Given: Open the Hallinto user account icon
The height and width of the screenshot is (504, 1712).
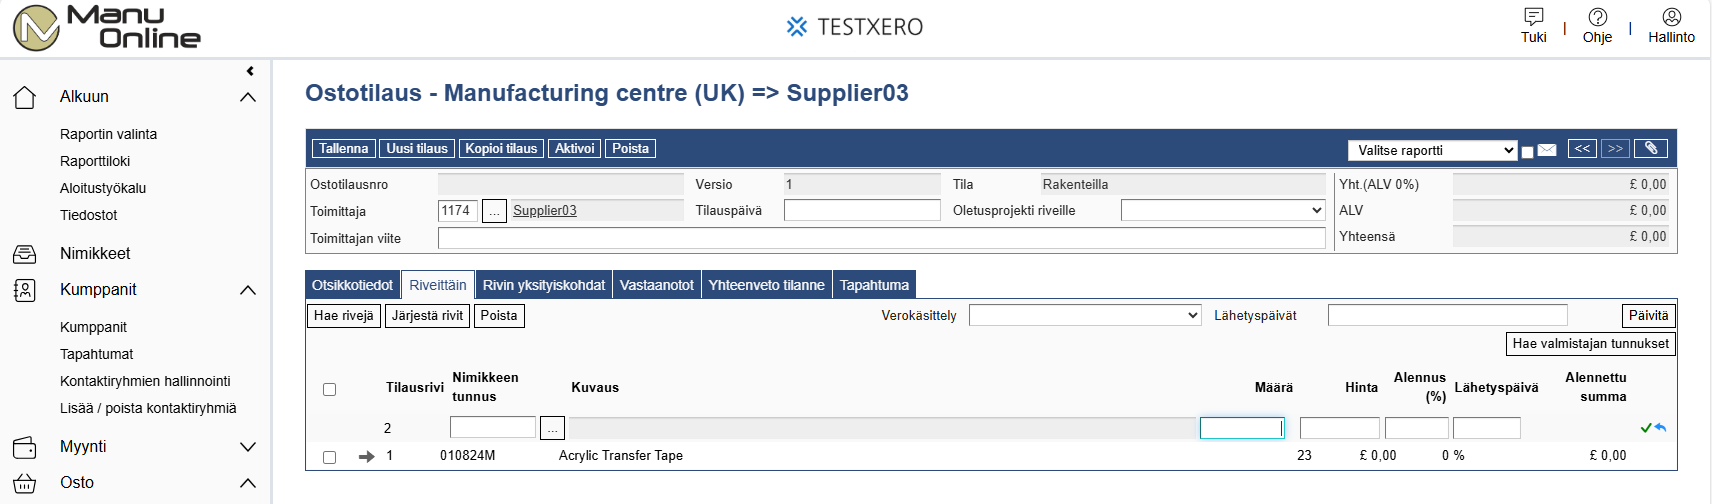Looking at the screenshot, I should click(x=1671, y=17).
